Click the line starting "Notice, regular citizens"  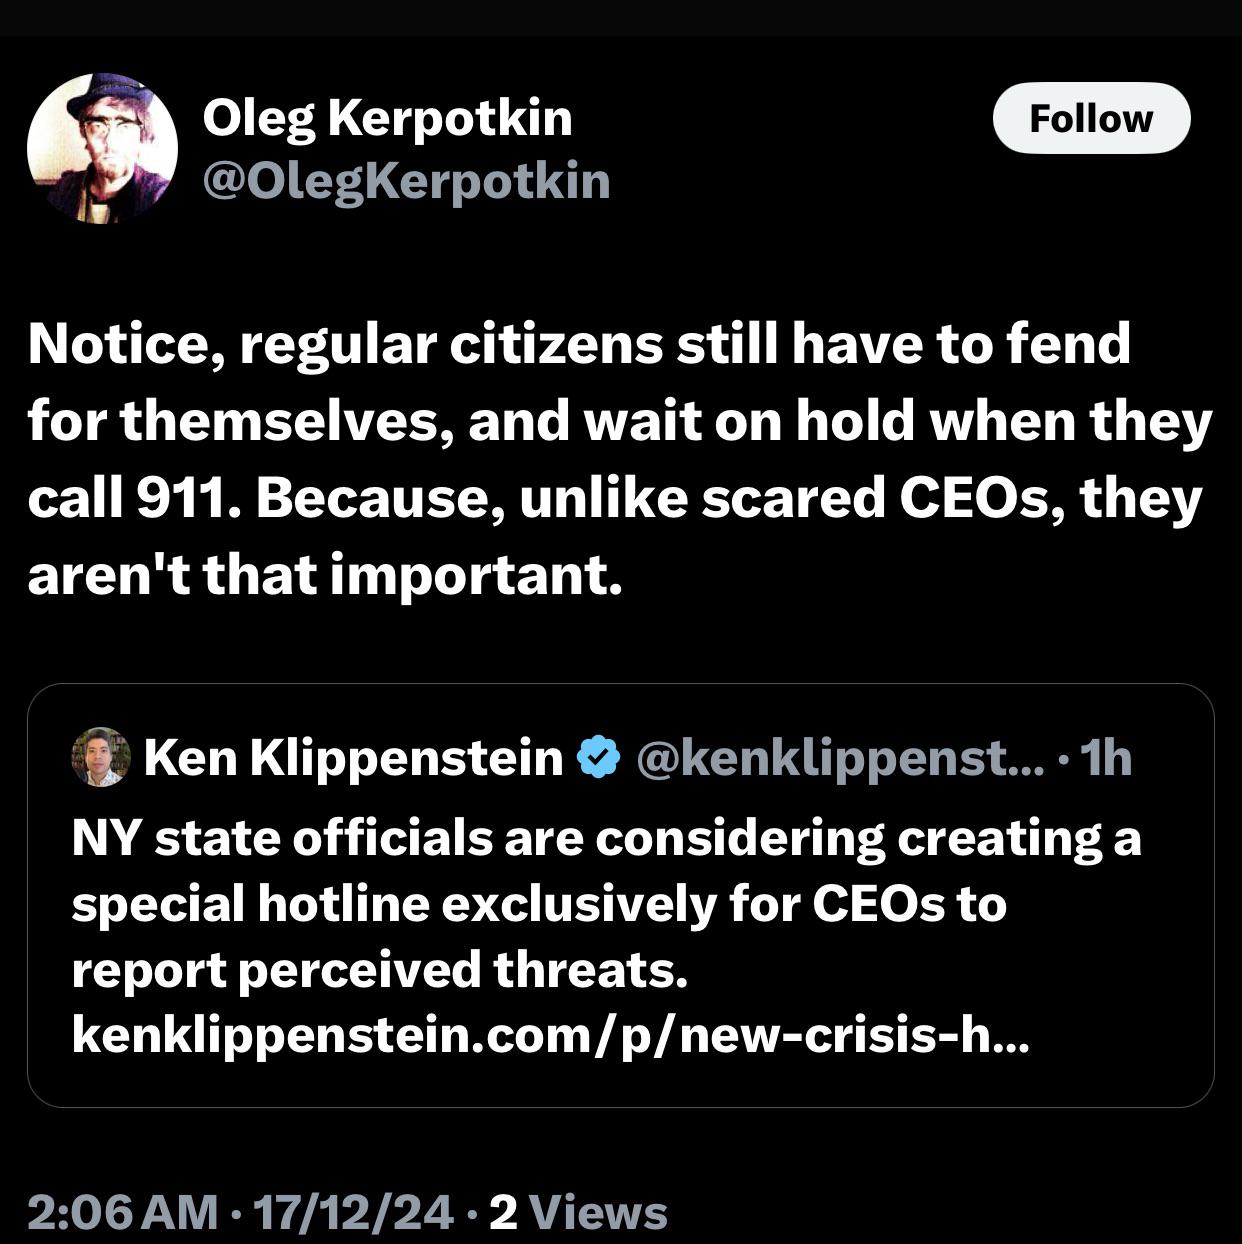pos(578,344)
